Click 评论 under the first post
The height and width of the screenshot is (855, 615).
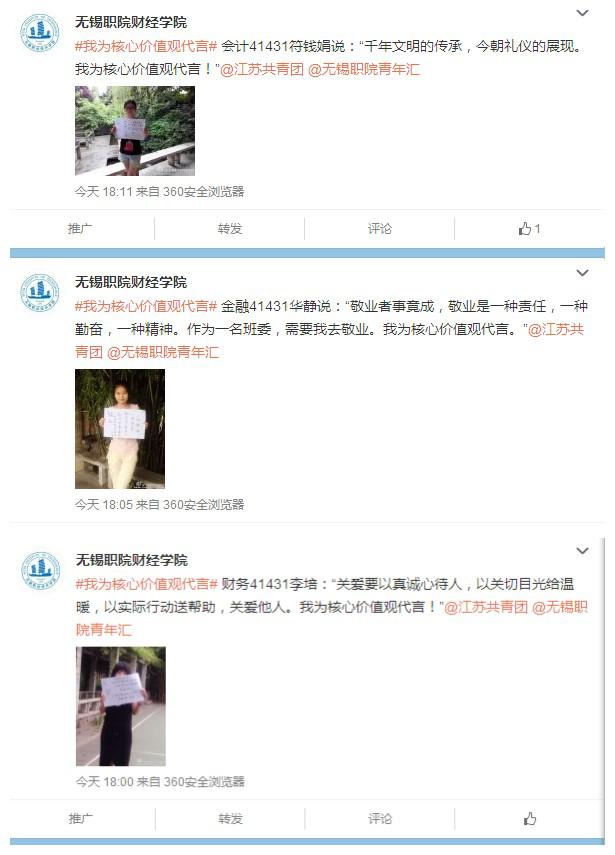pos(379,228)
